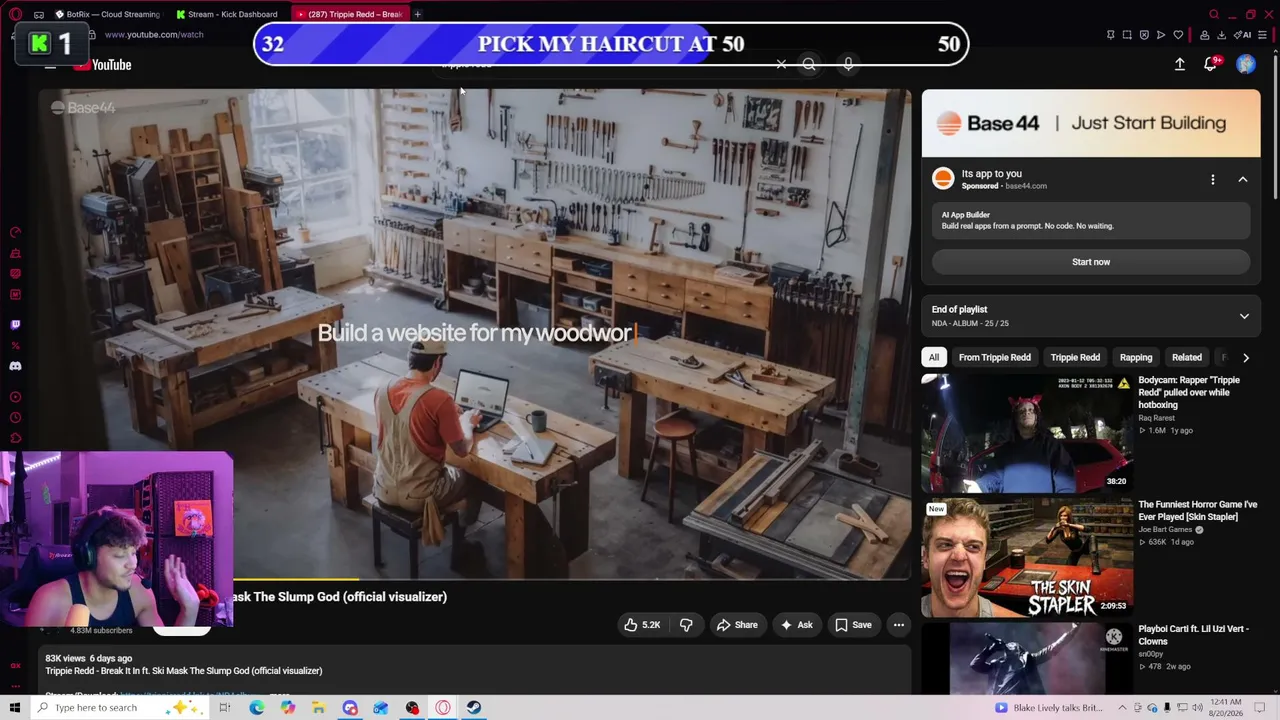The image size is (1280, 720).
Task: Select the All filter chip
Action: click(x=934, y=357)
